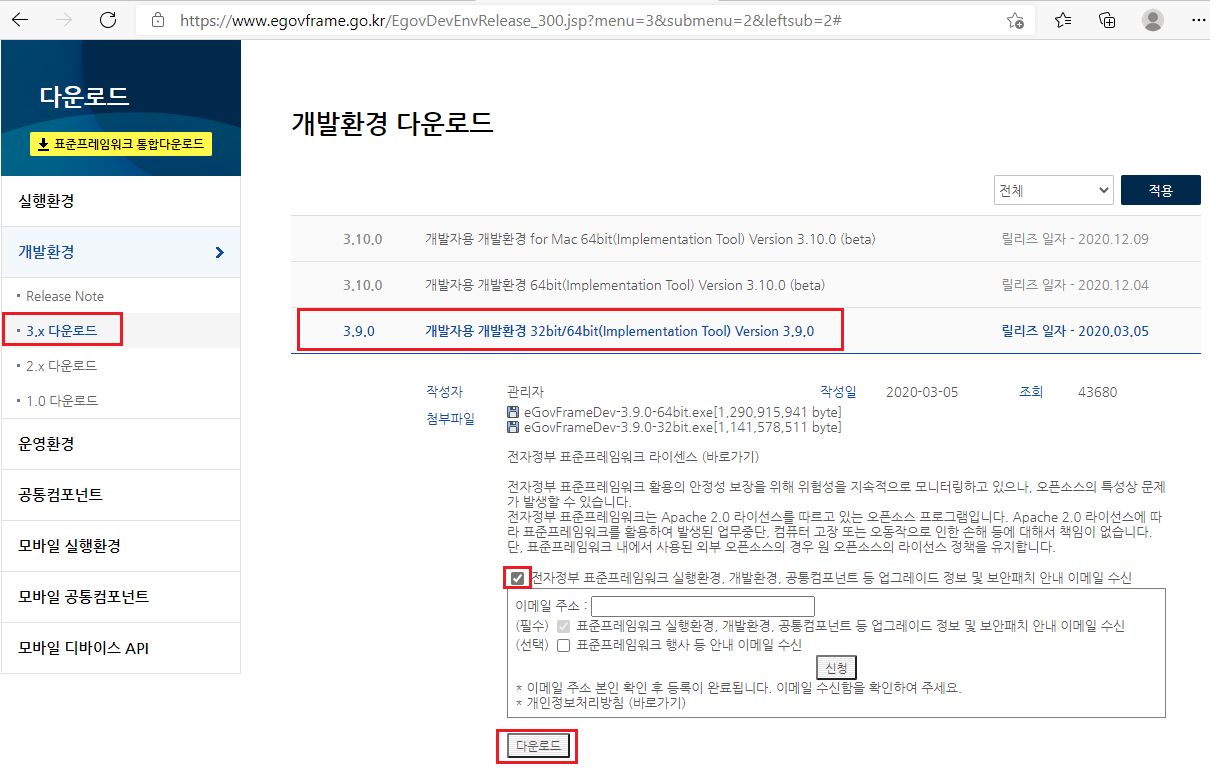Open 모바일 공통컴포넌트 in left menu
1216x770 pixels.
coord(120,597)
